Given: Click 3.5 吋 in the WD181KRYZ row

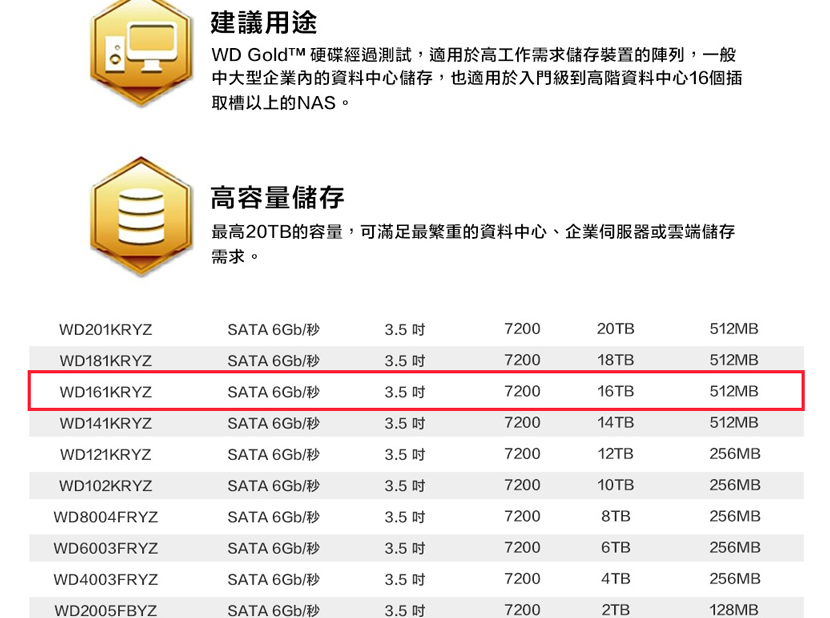Looking at the screenshot, I should pyautogui.click(x=405, y=361).
